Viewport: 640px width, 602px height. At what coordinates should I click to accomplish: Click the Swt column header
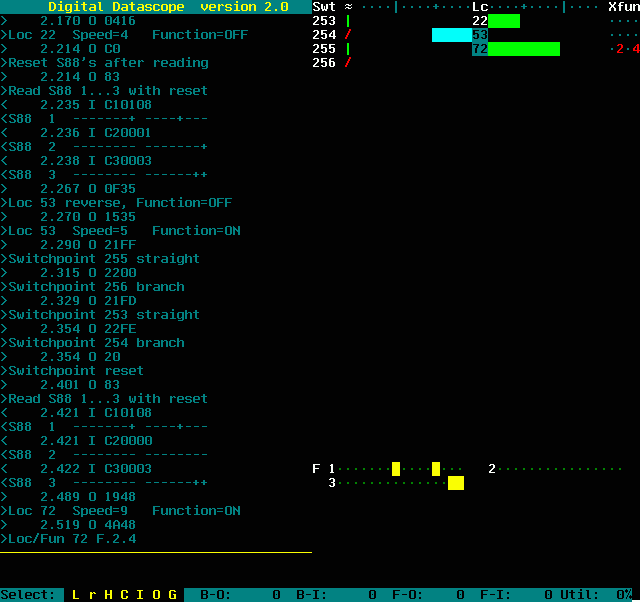click(x=324, y=7)
